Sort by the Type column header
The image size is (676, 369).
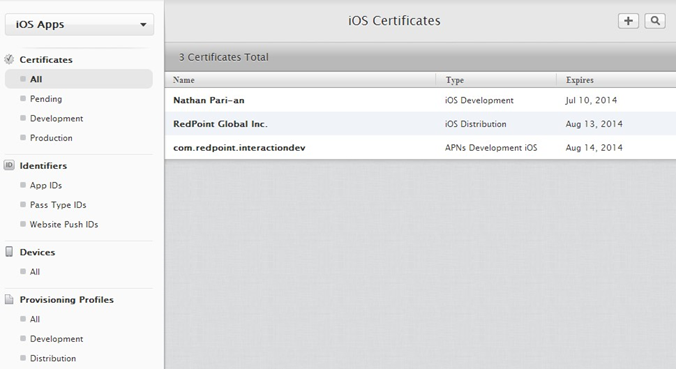[454, 80]
